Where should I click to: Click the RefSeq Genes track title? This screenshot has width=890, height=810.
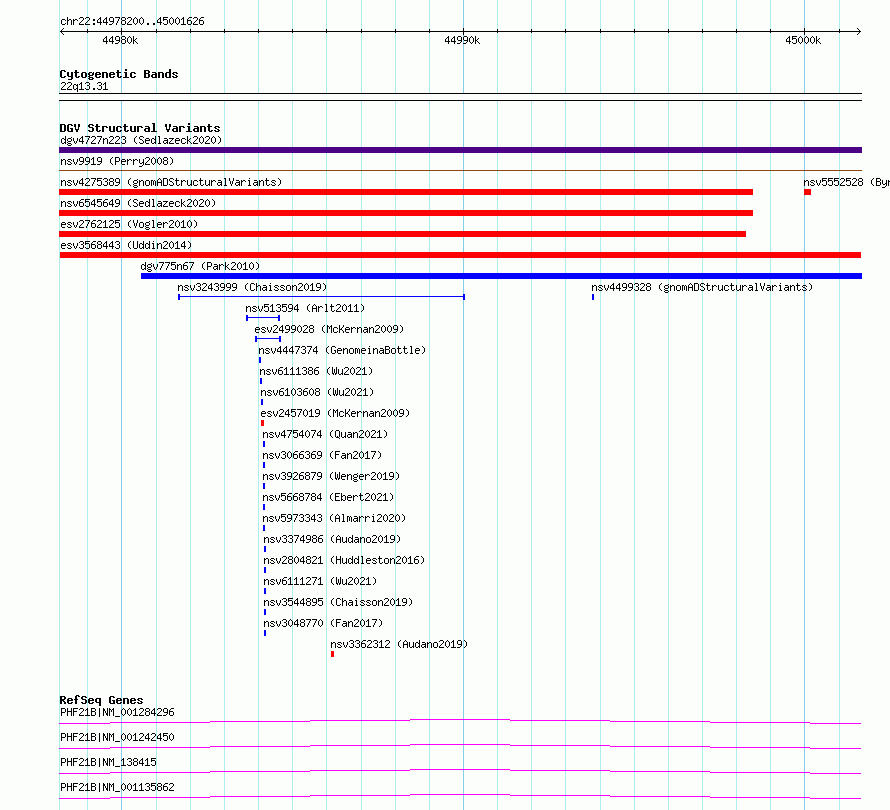point(101,700)
